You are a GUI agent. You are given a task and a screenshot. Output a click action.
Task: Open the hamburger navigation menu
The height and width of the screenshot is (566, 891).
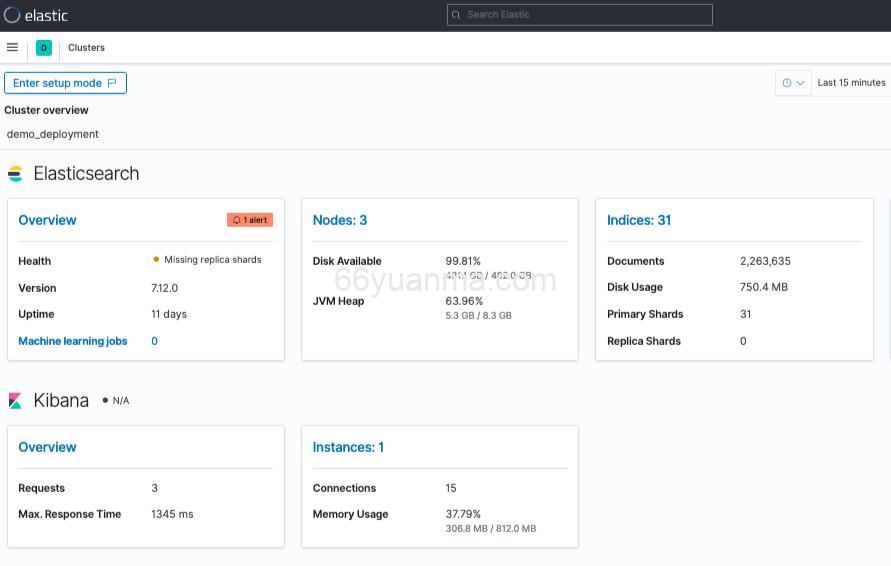(12, 47)
